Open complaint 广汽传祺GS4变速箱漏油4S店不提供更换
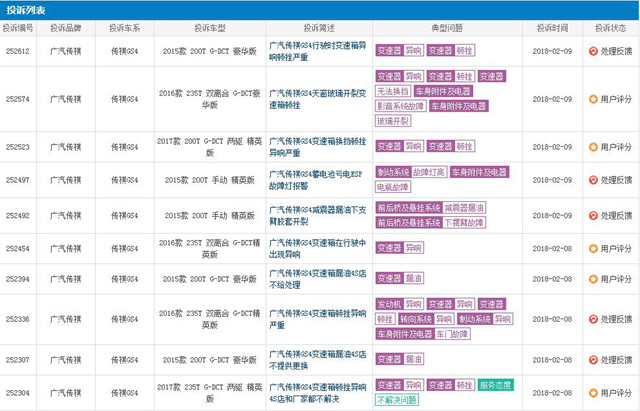 (318, 360)
